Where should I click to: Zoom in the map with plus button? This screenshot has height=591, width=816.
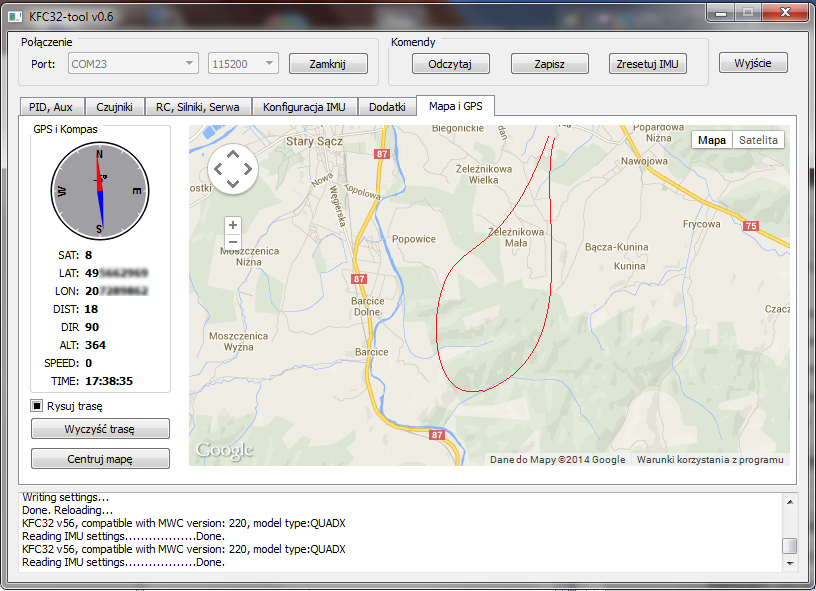pyautogui.click(x=233, y=225)
